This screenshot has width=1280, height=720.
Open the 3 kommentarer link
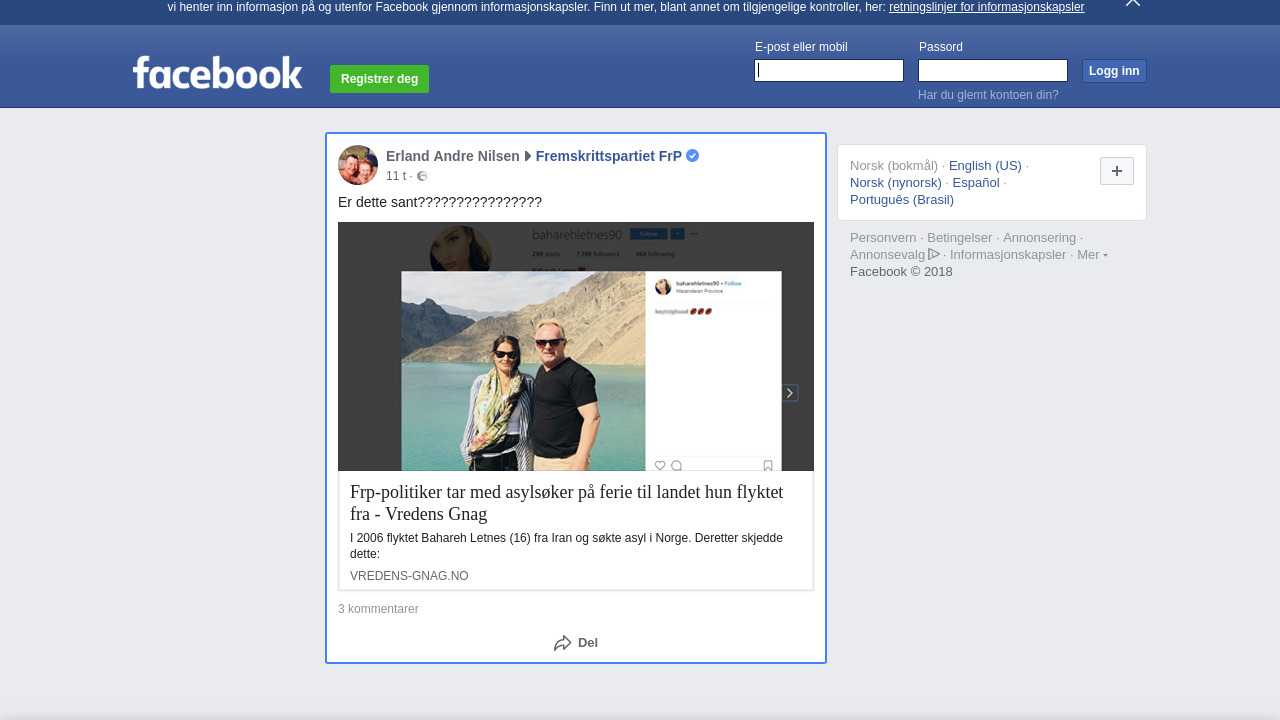click(x=378, y=609)
